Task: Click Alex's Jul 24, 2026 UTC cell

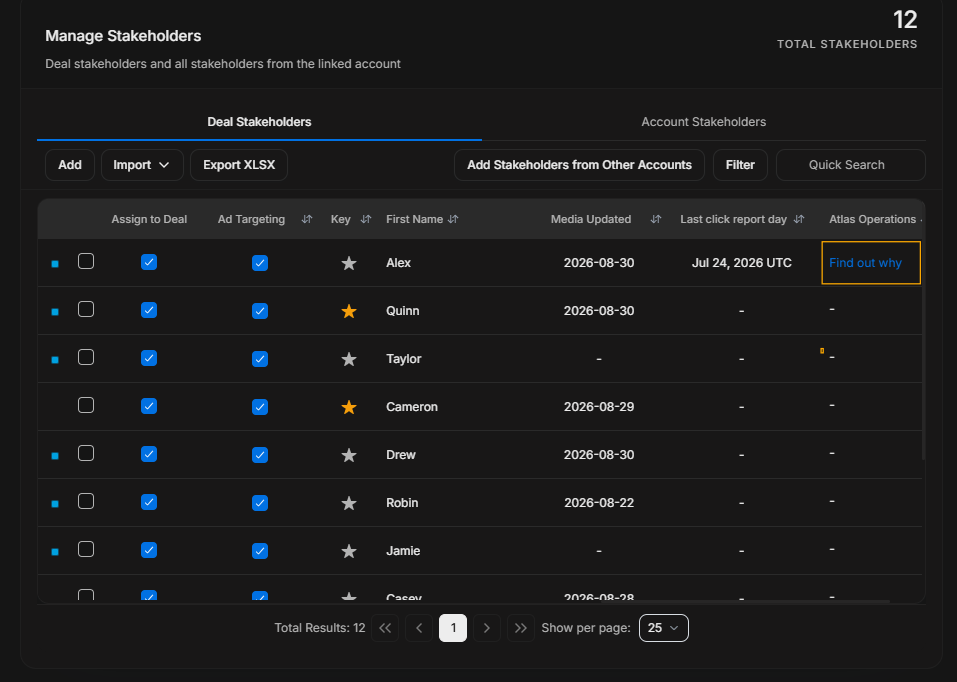Action: click(x=742, y=263)
